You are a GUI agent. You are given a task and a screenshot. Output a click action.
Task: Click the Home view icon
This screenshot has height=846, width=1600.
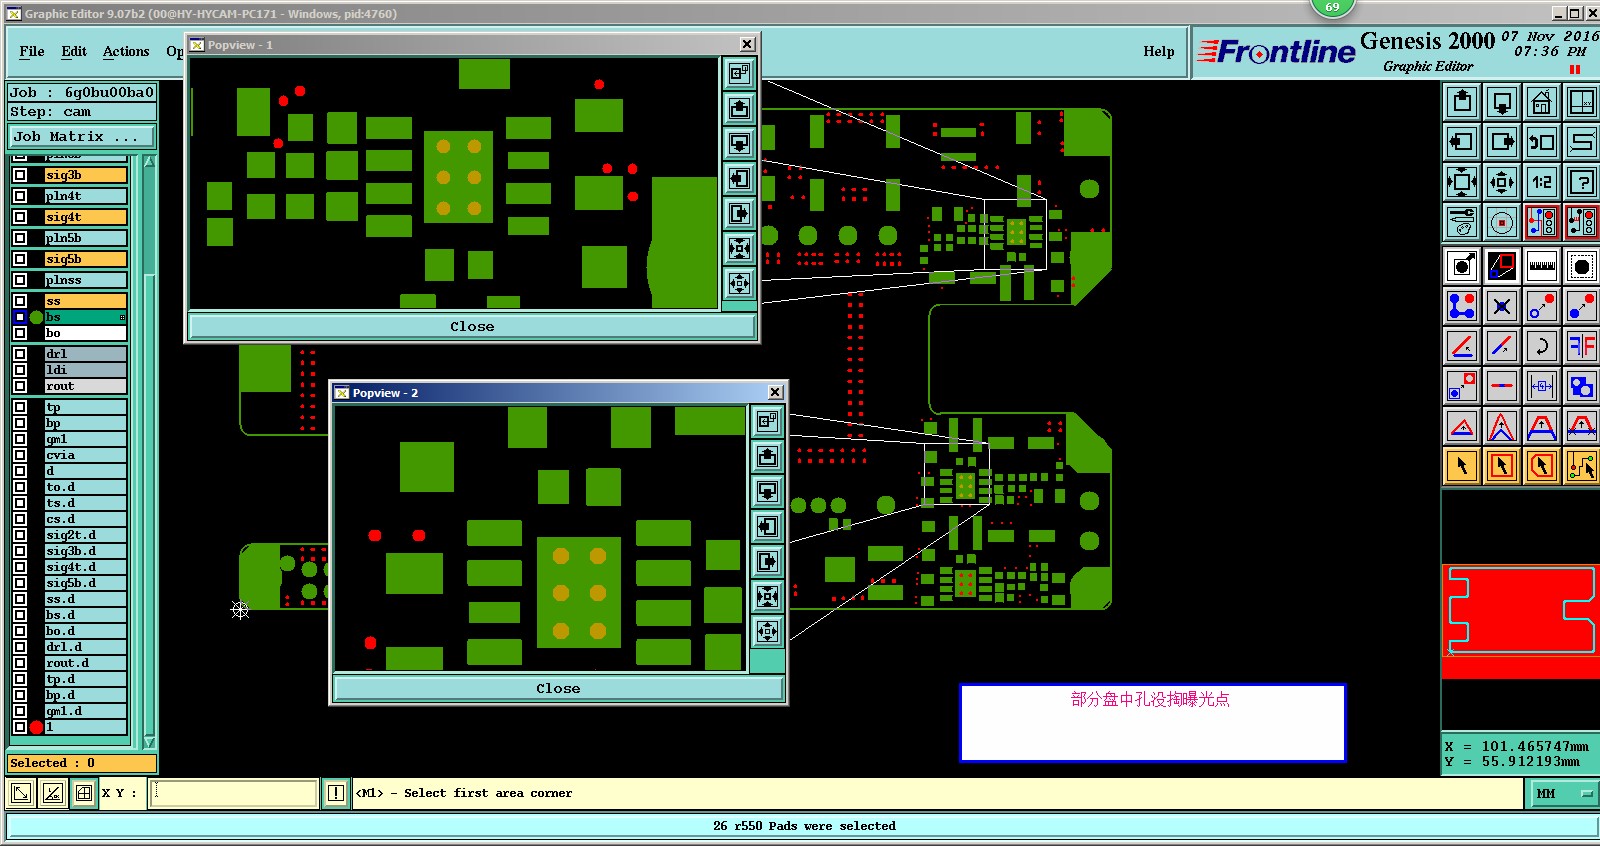(1542, 102)
